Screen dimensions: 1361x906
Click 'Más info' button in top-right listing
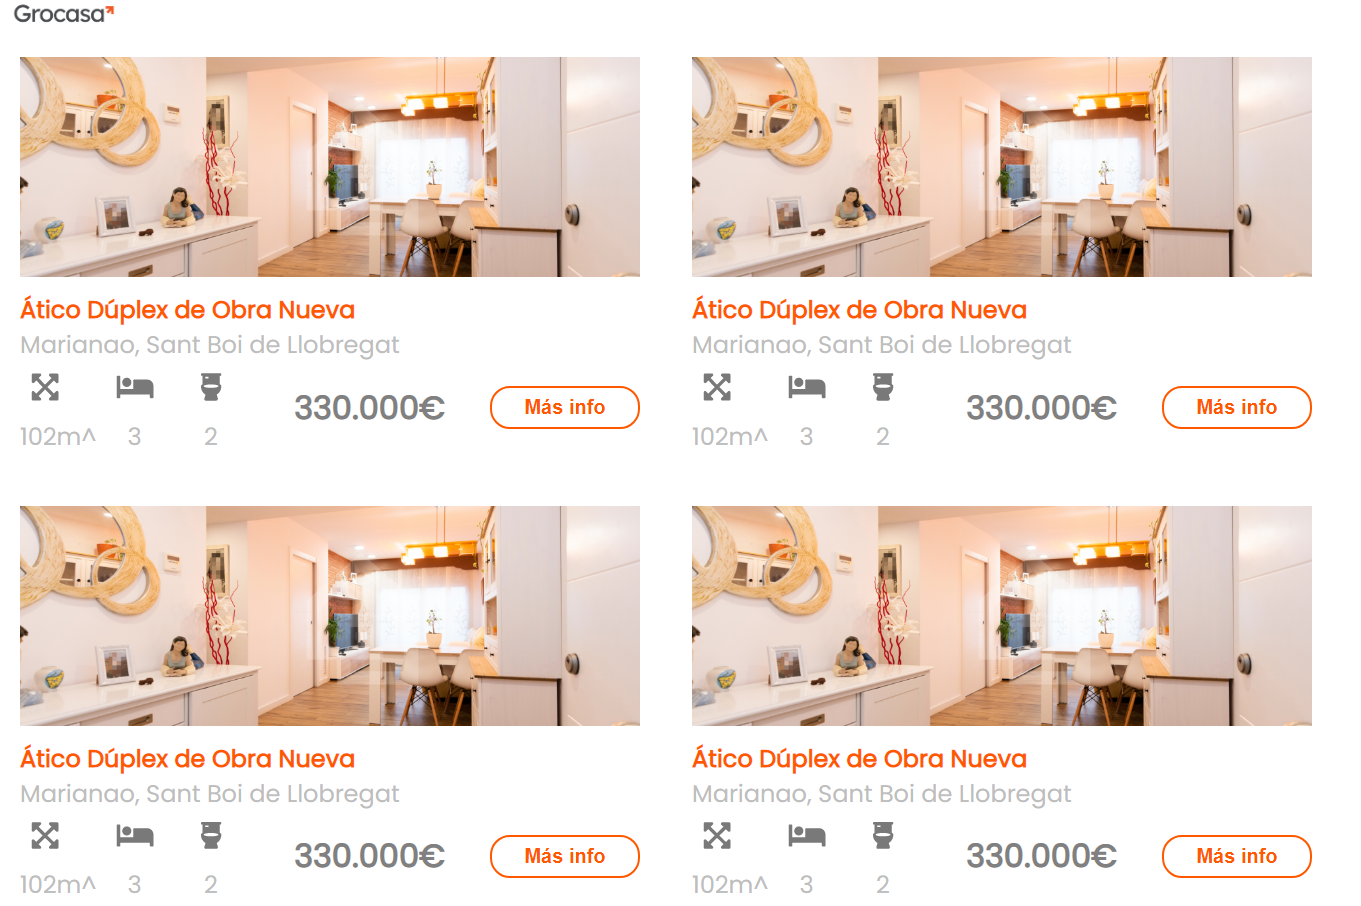[x=1237, y=407]
